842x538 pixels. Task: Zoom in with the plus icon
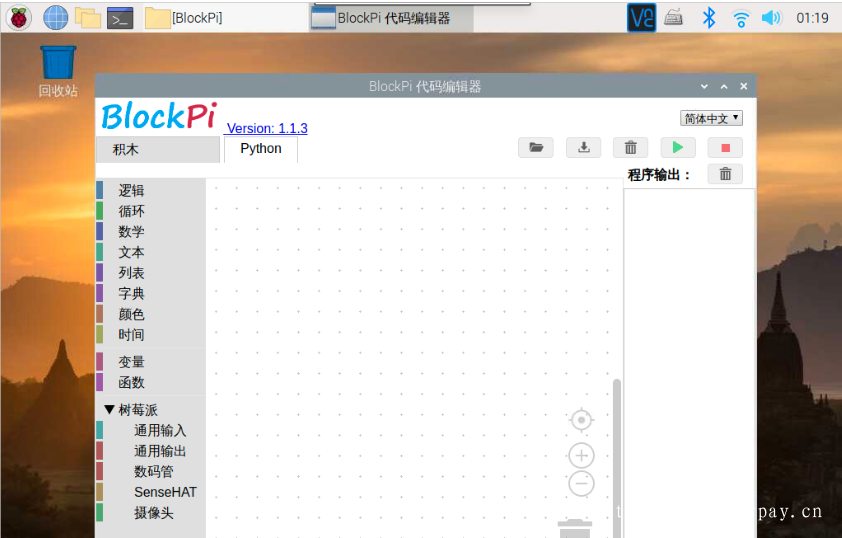(581, 456)
